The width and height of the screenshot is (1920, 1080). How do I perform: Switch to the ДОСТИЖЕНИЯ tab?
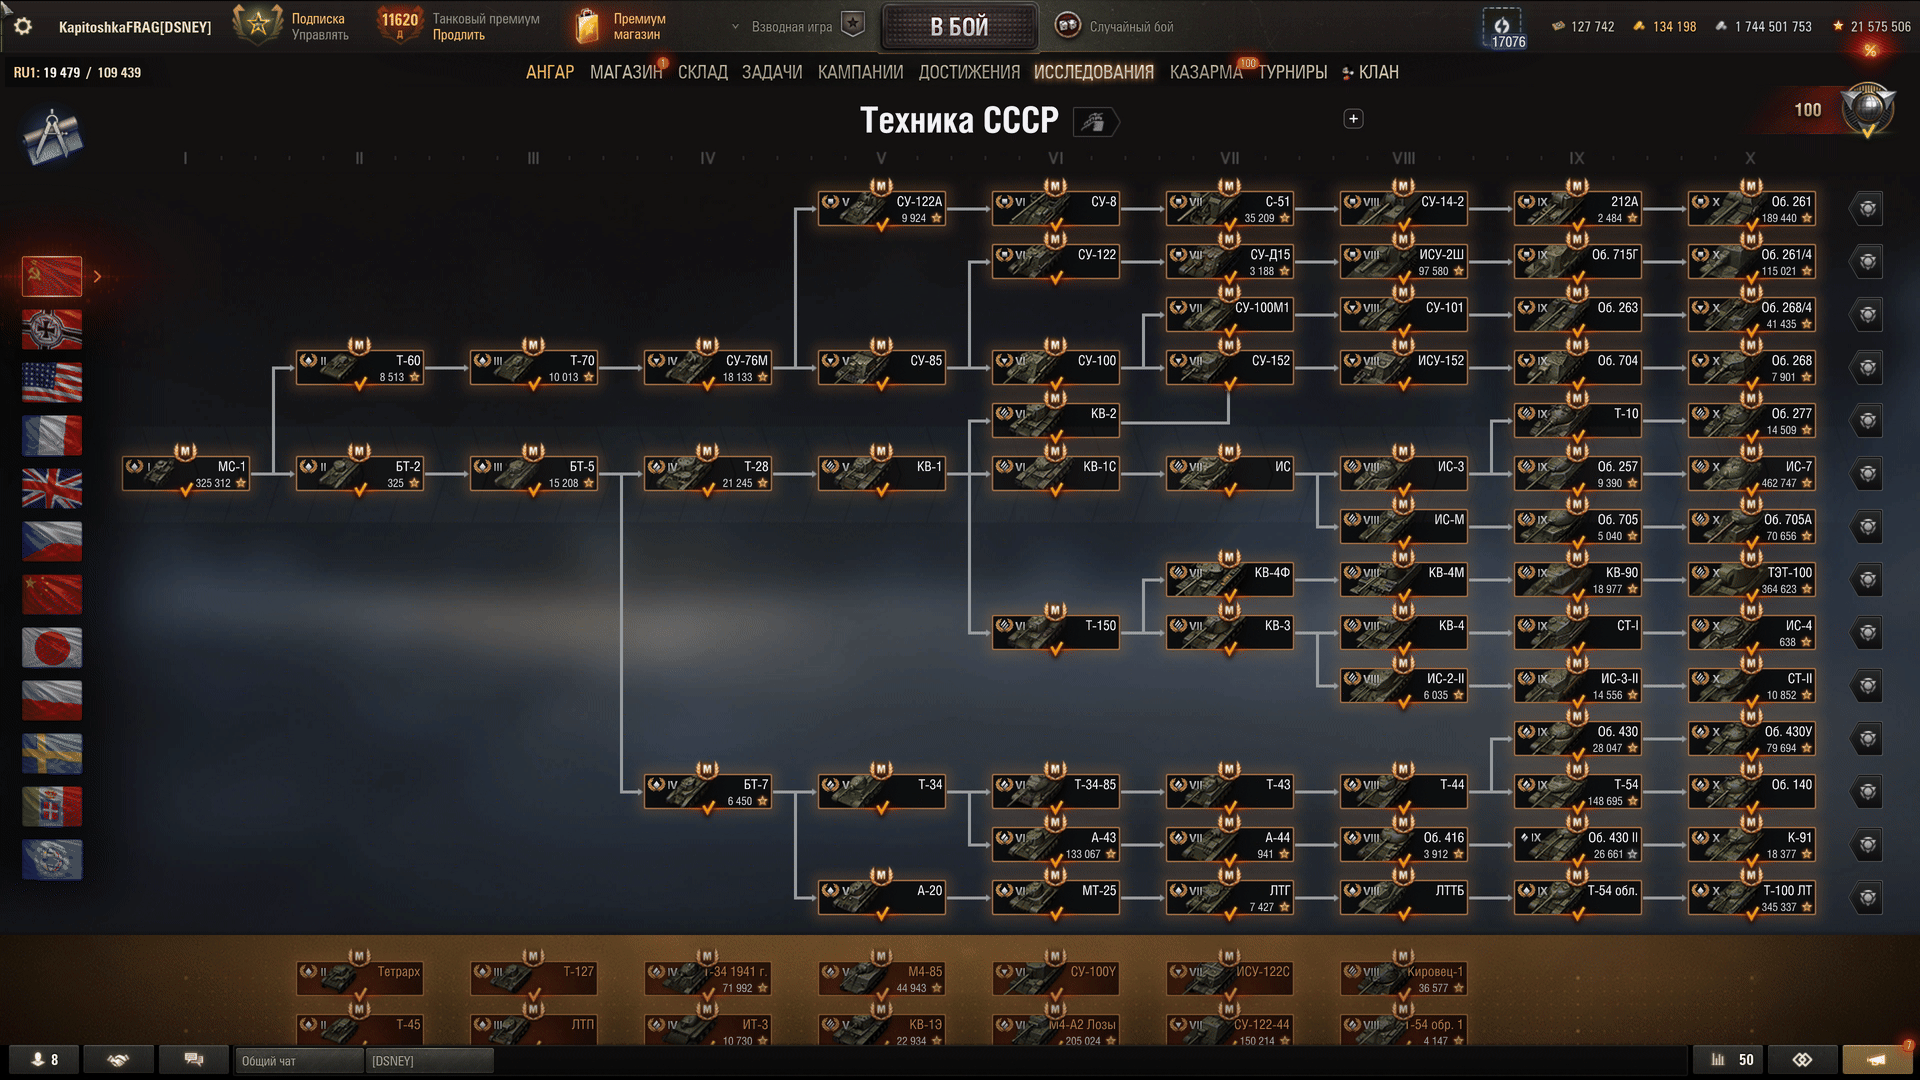969,72
